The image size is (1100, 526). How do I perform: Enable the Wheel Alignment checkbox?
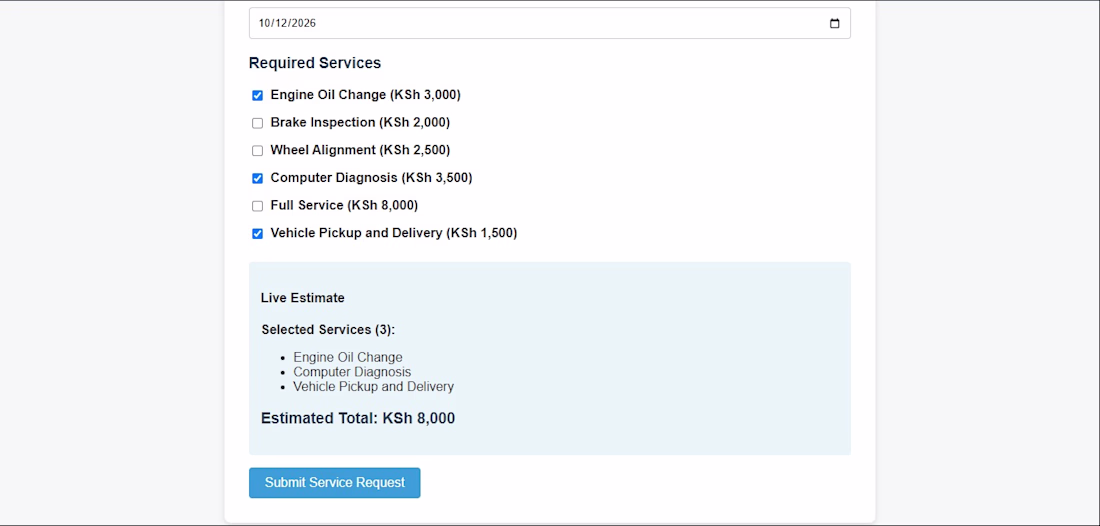tap(257, 151)
